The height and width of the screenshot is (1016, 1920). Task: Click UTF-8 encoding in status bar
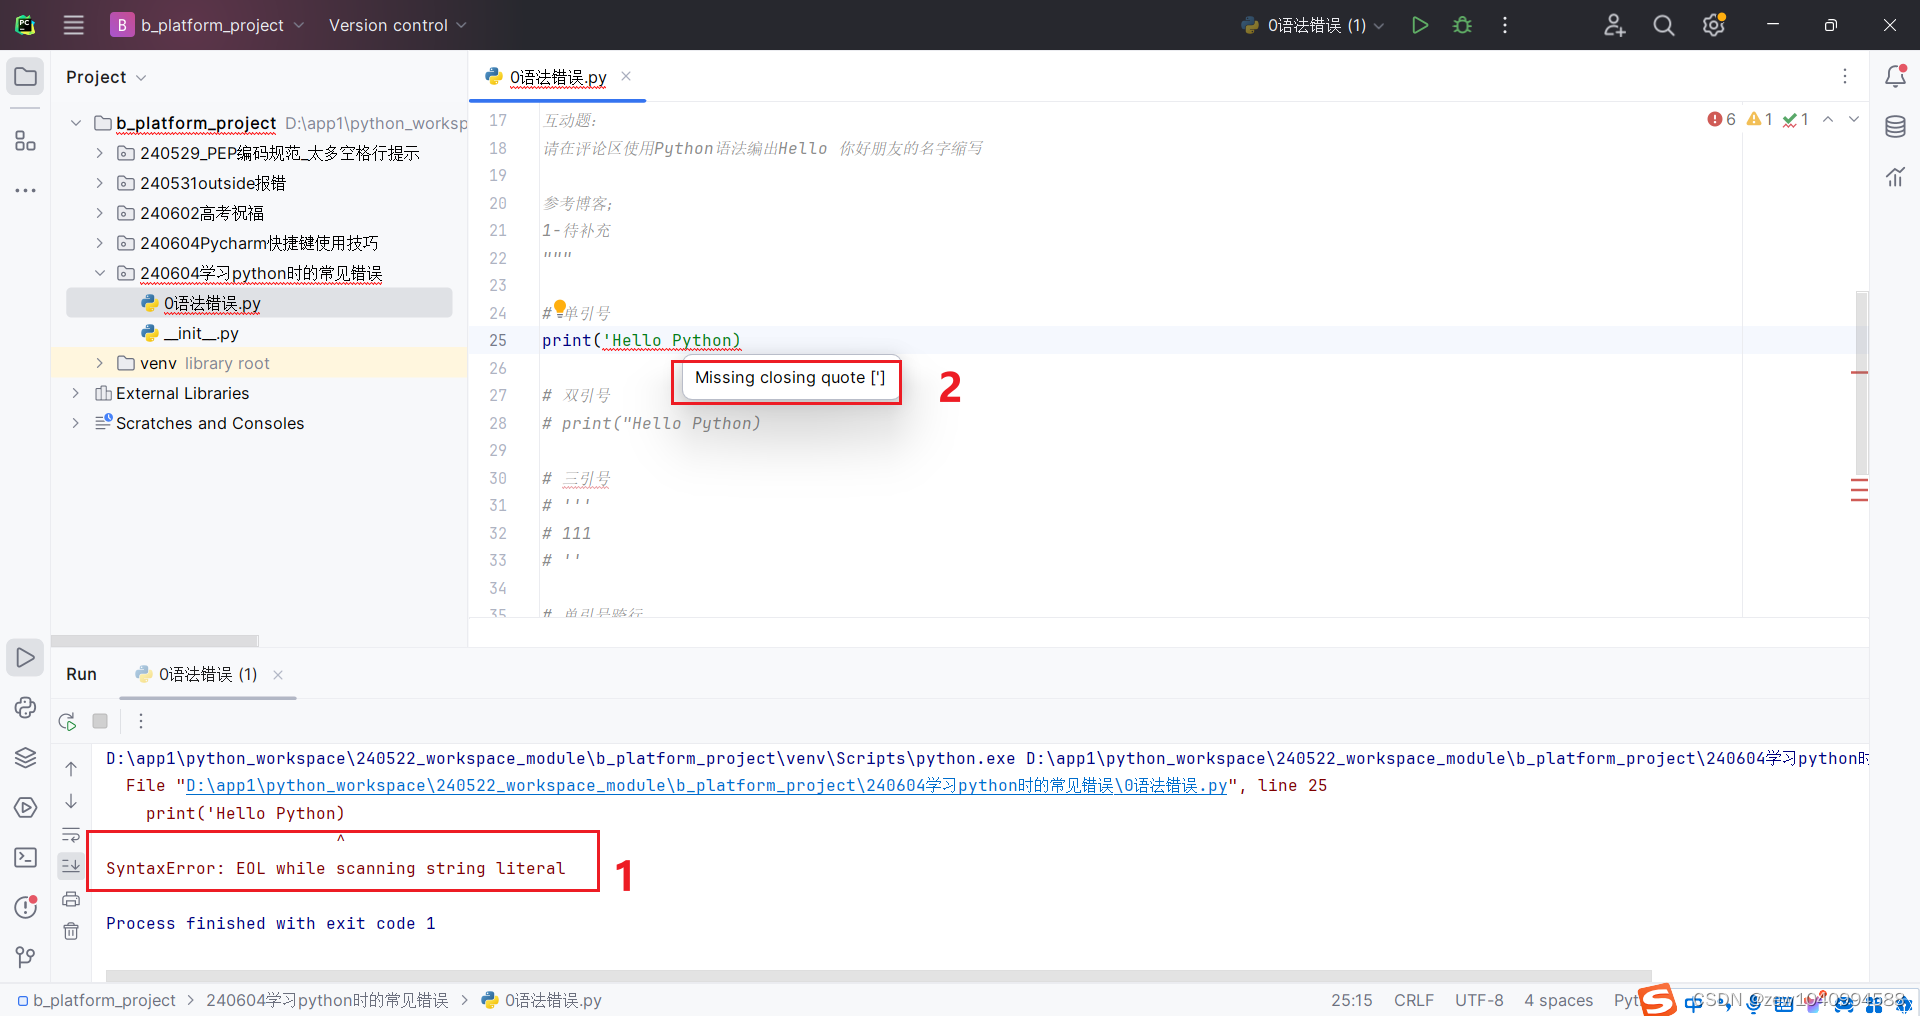click(1479, 1000)
